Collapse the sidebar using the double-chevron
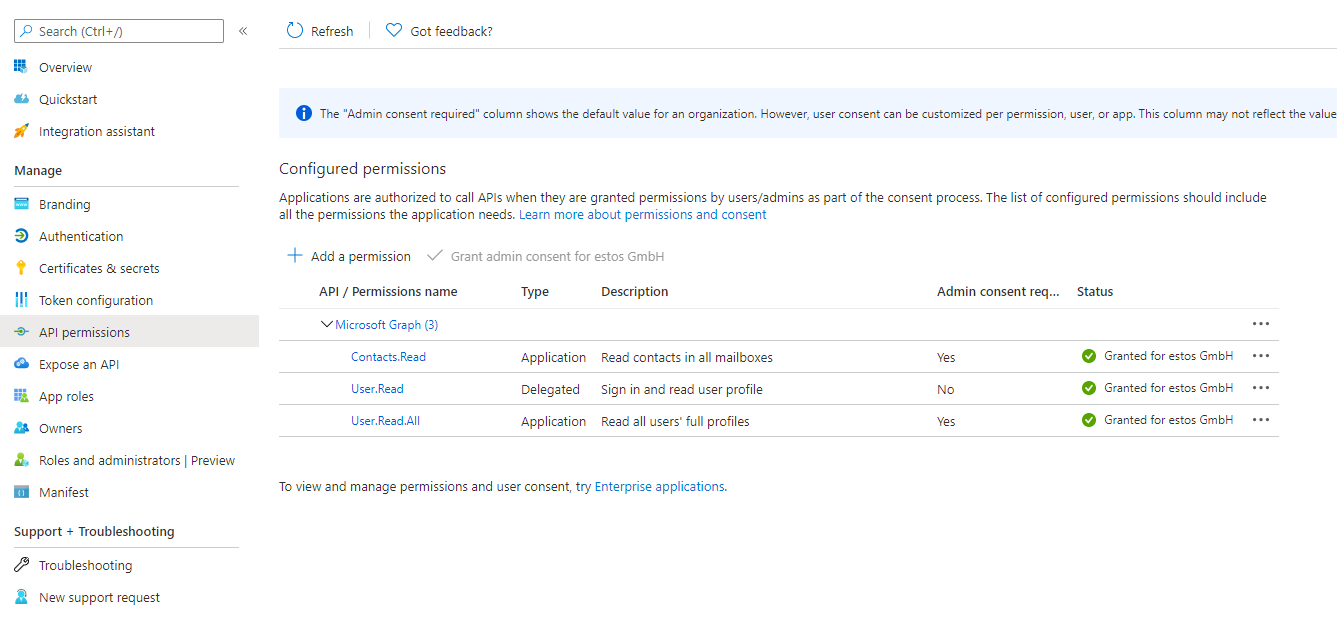The image size is (1337, 620). tap(243, 31)
